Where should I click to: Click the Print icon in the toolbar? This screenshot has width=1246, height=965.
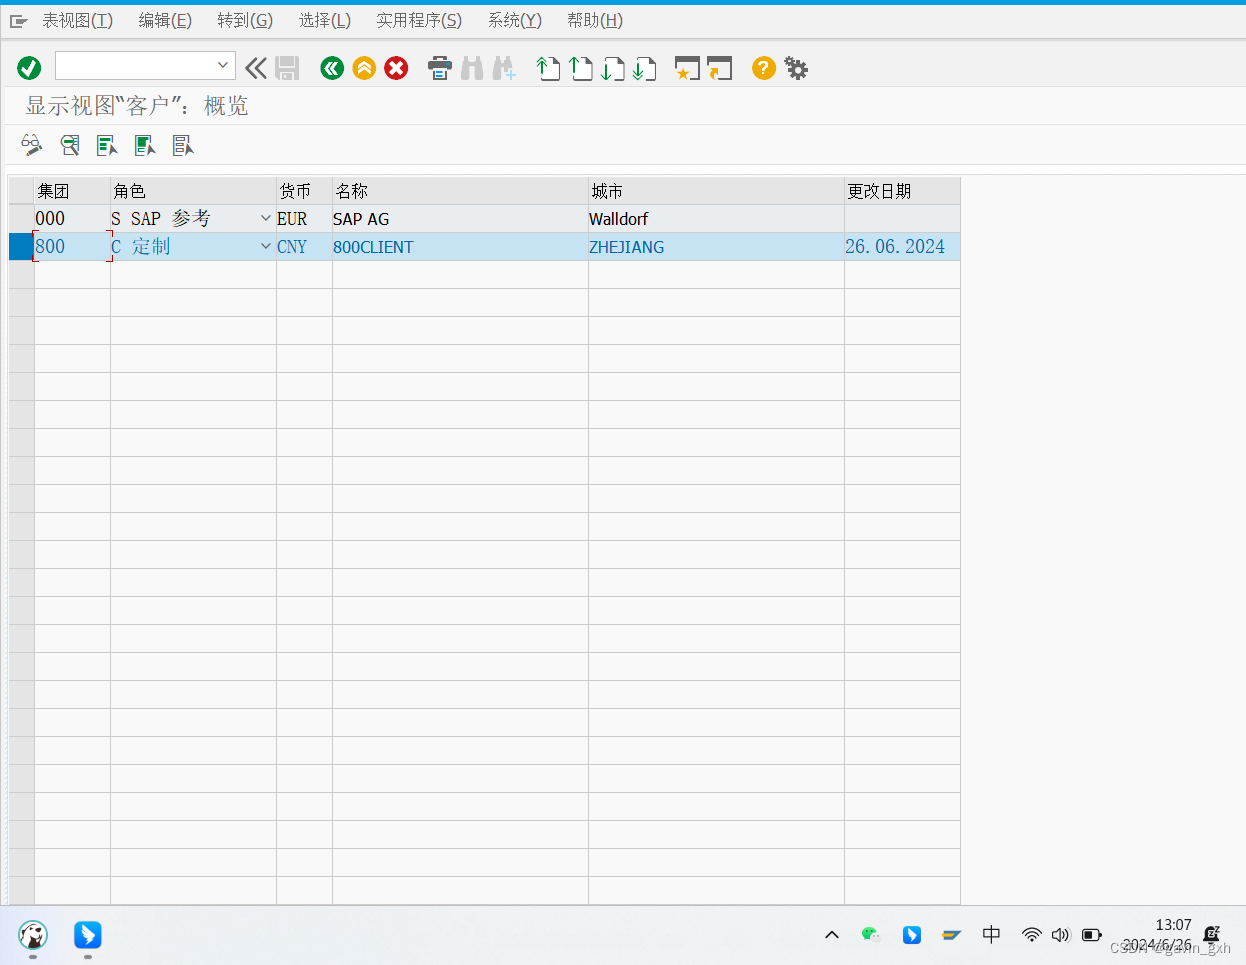[440, 68]
